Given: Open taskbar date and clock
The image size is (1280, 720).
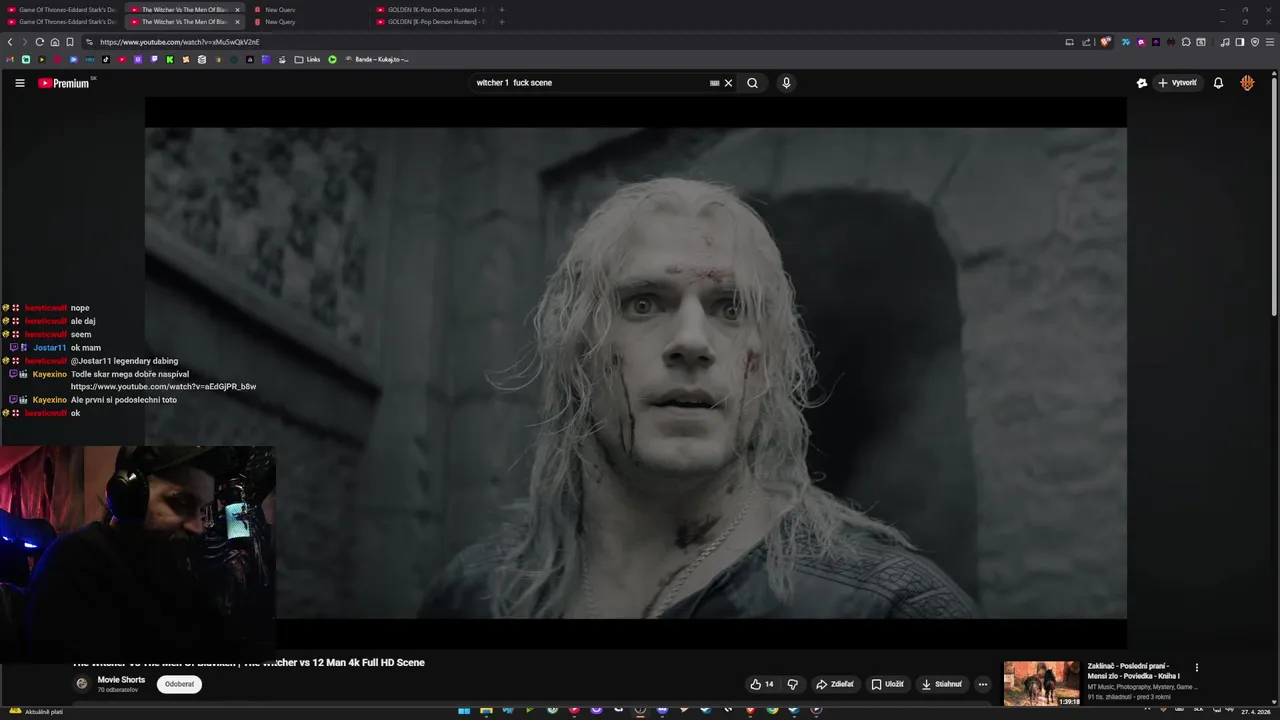Looking at the screenshot, I should [1255, 711].
